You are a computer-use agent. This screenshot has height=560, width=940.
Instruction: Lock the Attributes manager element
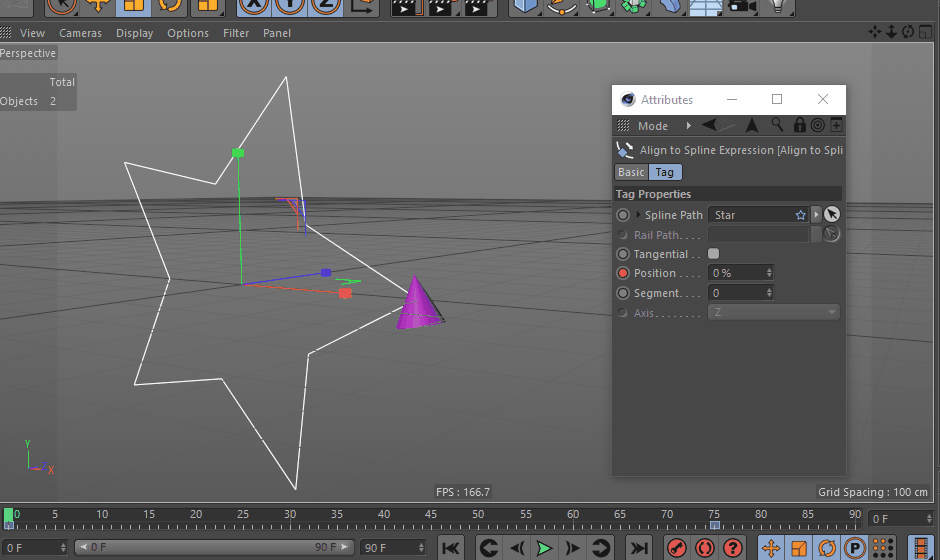(x=799, y=125)
